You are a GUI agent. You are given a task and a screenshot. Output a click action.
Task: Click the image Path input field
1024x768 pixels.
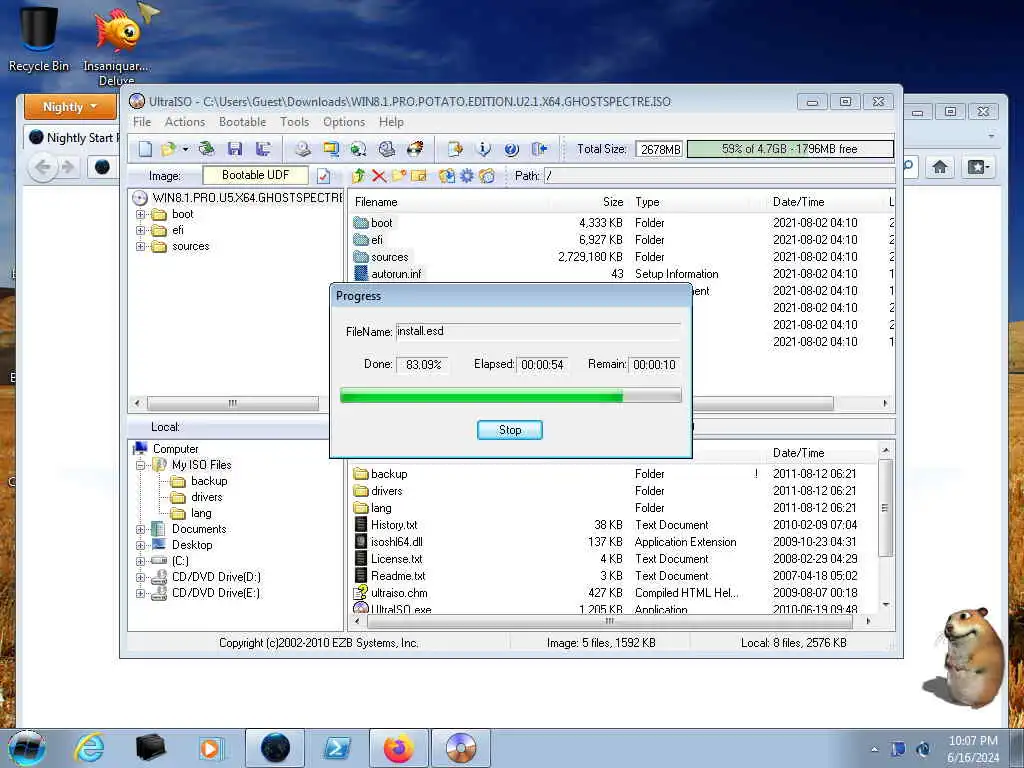tap(718, 176)
